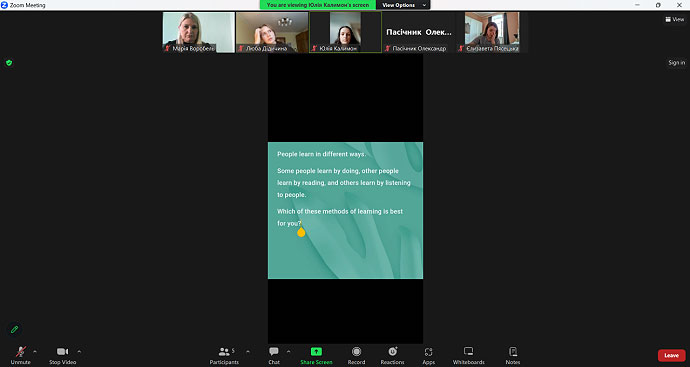Click the green Share Screen button
Image resolution: width=690 pixels, height=367 pixels.
coord(316,355)
